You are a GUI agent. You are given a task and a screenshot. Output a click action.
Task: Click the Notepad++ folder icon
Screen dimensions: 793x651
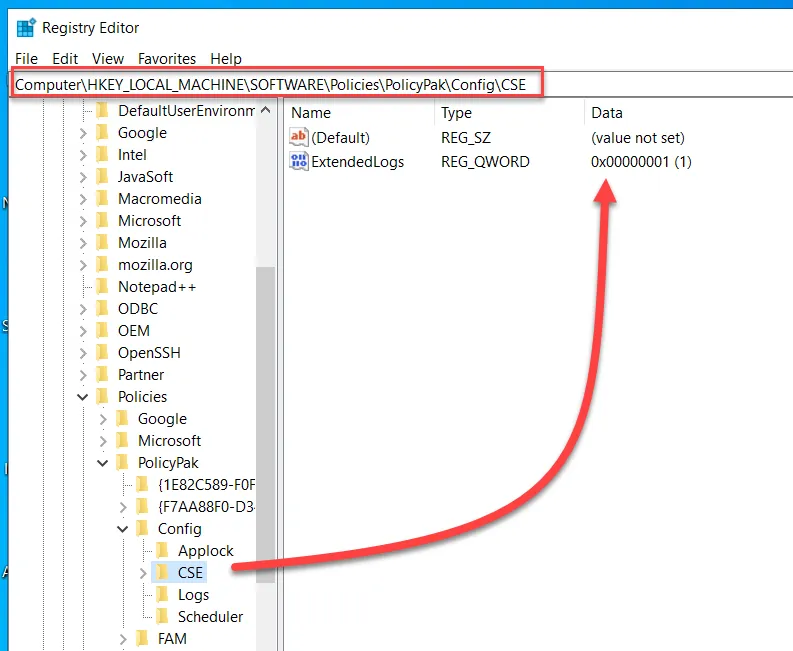click(102, 287)
